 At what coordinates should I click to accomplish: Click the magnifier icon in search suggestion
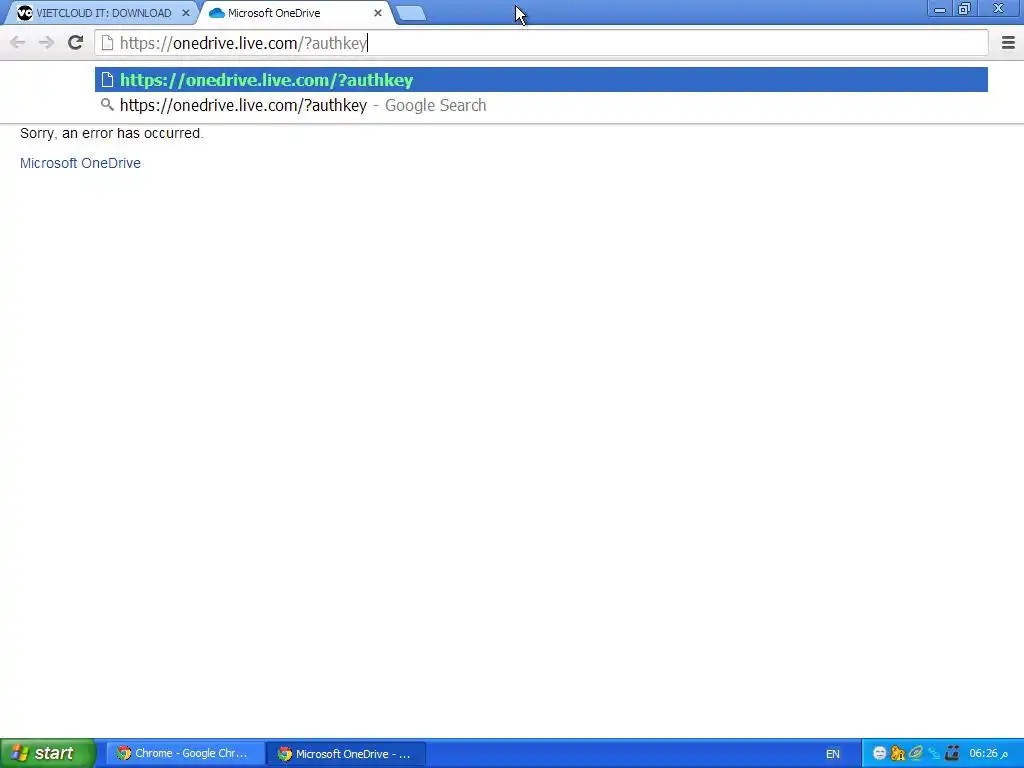coord(107,104)
